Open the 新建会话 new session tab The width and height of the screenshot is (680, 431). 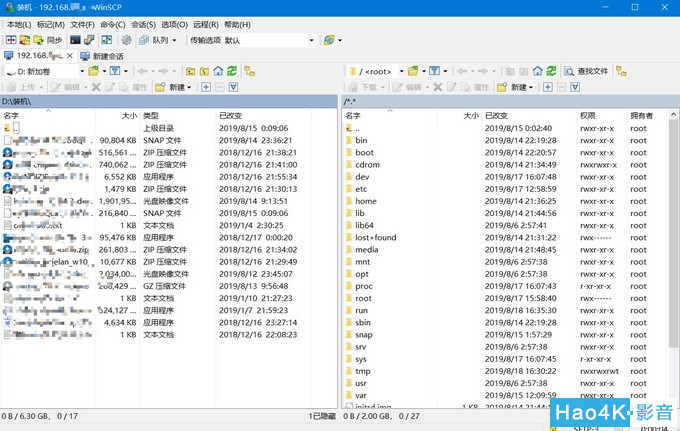point(102,56)
